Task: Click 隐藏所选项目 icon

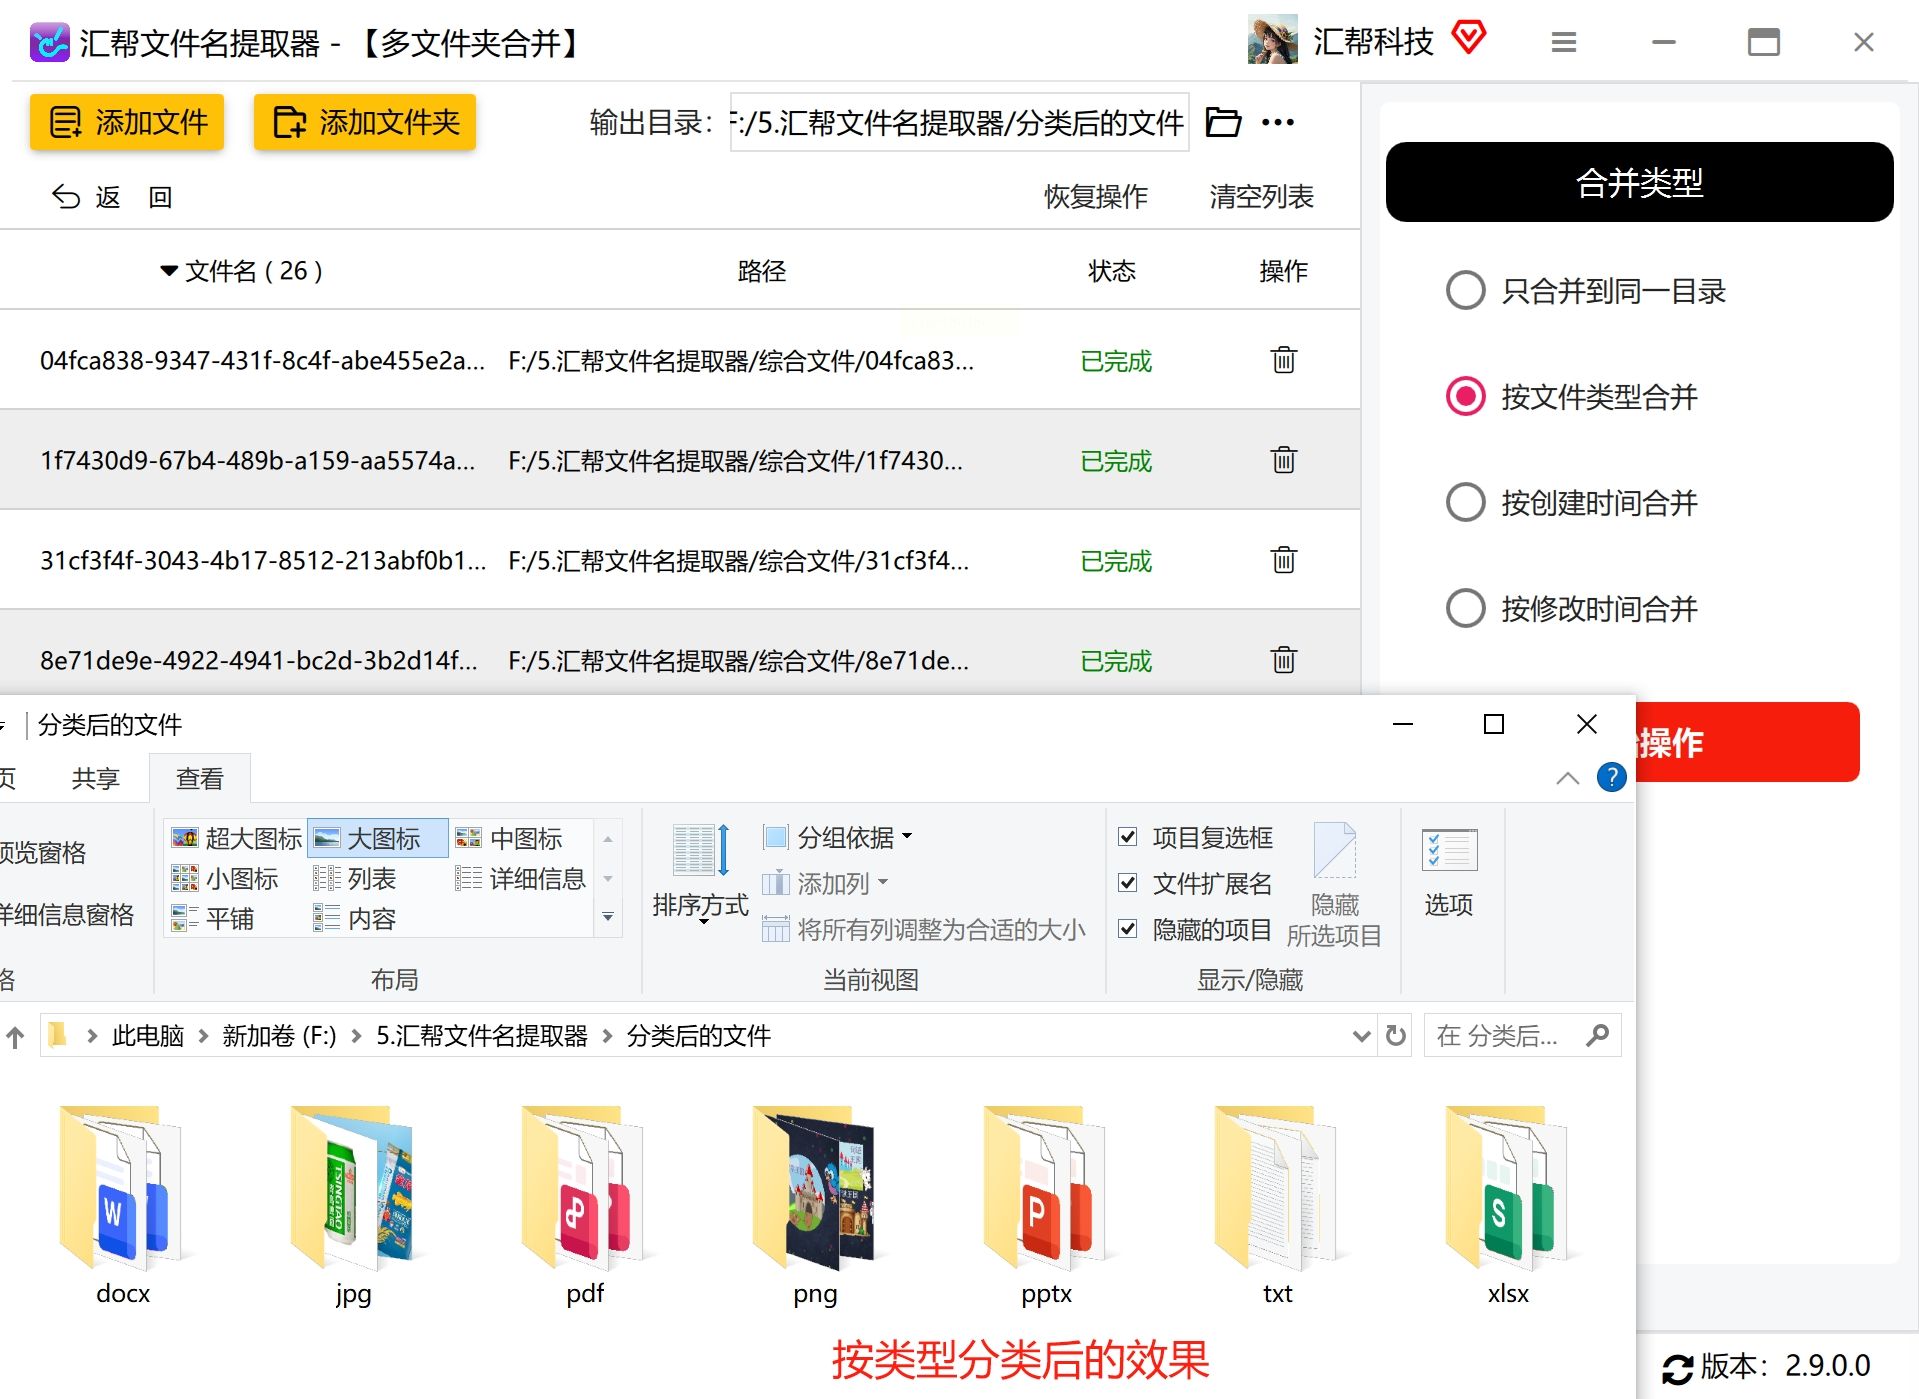Action: click(1335, 884)
